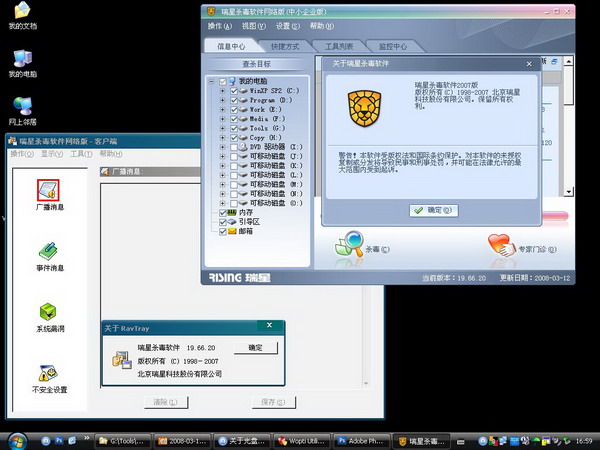The width and height of the screenshot is (600, 450).
Task: Click the scroll-down arrow in the main window scrollbar
Action: (569, 192)
